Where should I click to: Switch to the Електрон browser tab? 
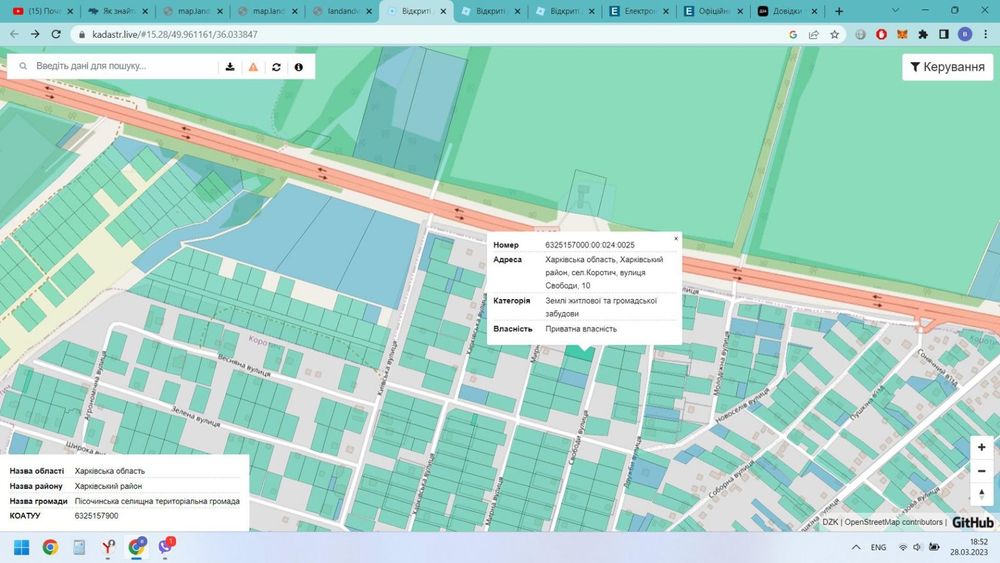tap(640, 11)
